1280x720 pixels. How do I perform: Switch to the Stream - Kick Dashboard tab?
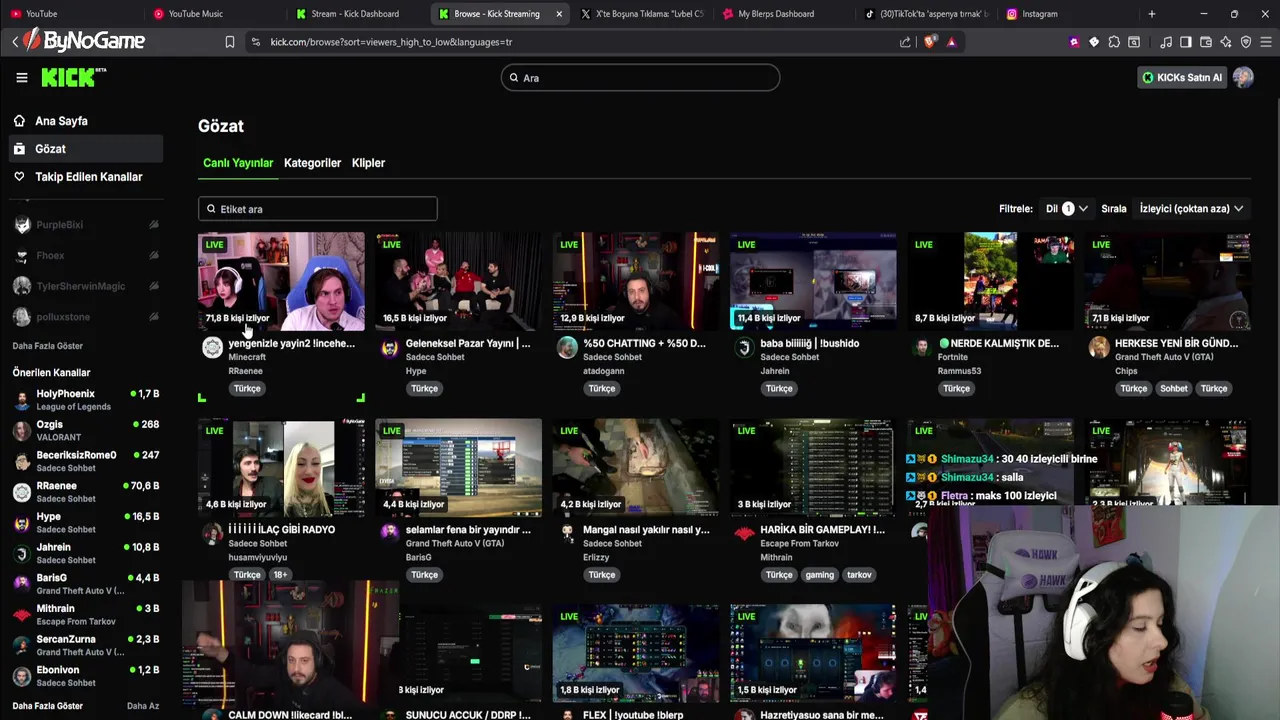pos(358,14)
